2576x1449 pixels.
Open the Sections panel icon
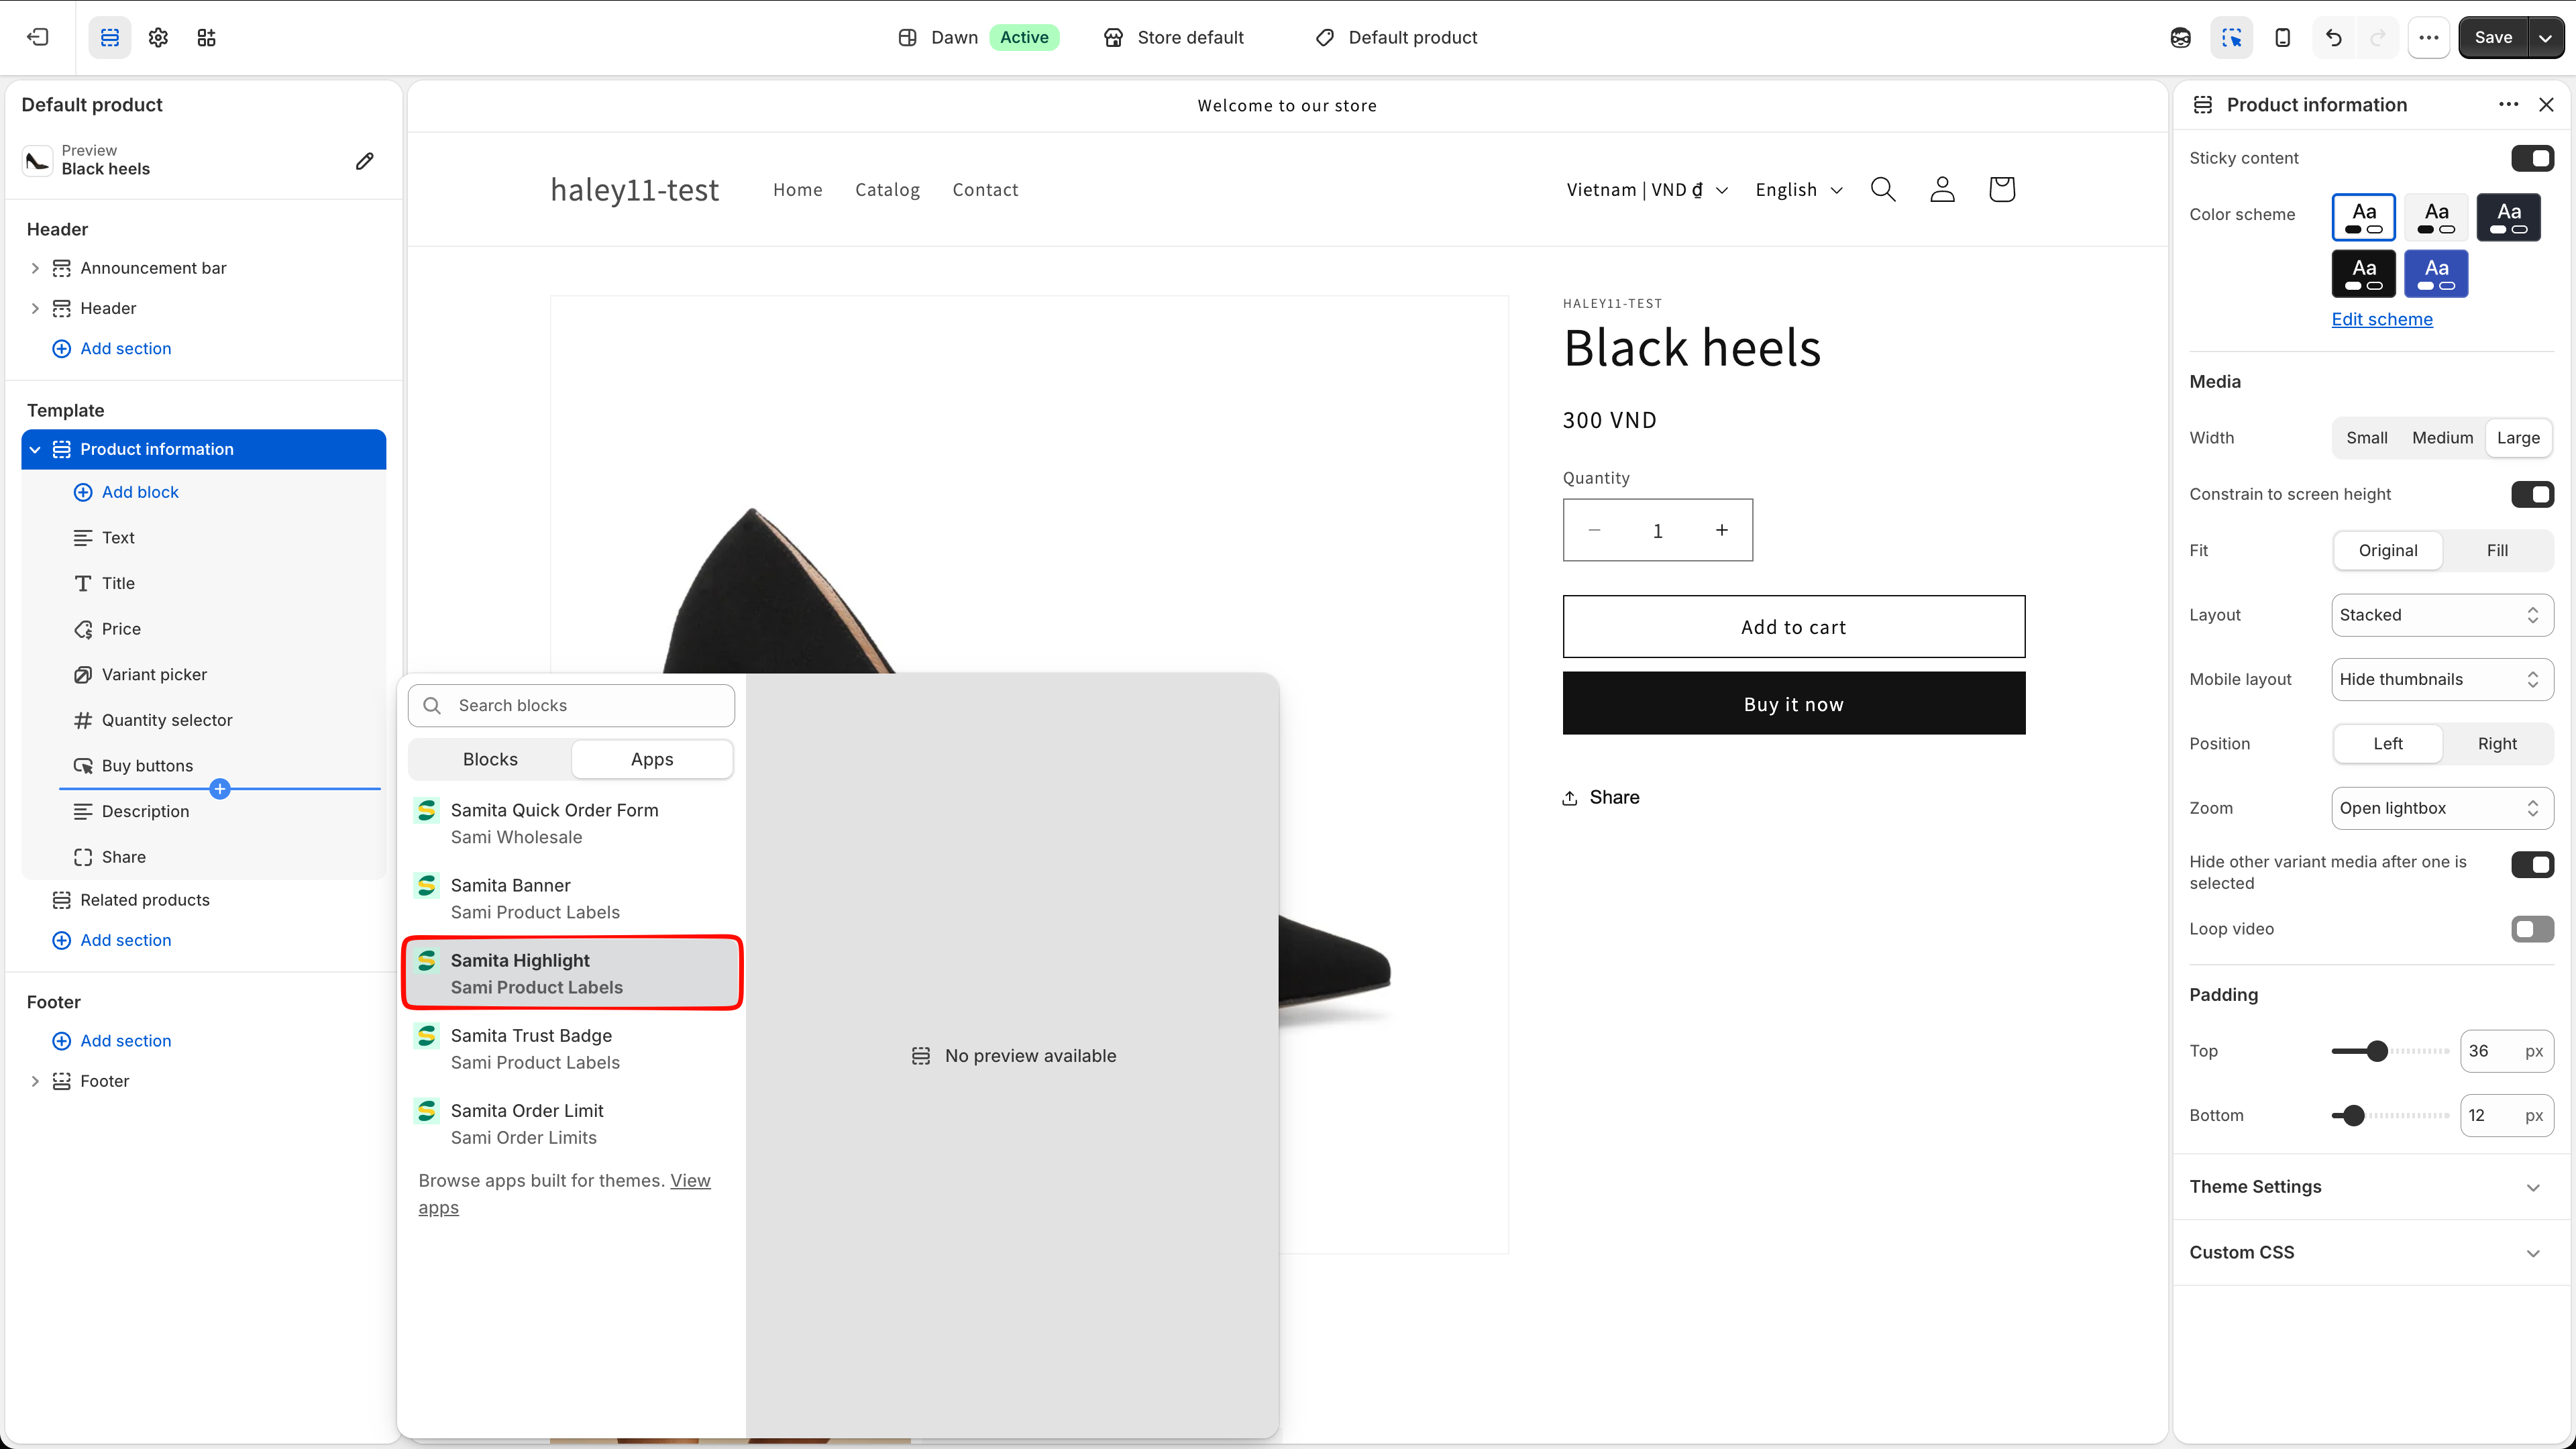pyautogui.click(x=110, y=37)
